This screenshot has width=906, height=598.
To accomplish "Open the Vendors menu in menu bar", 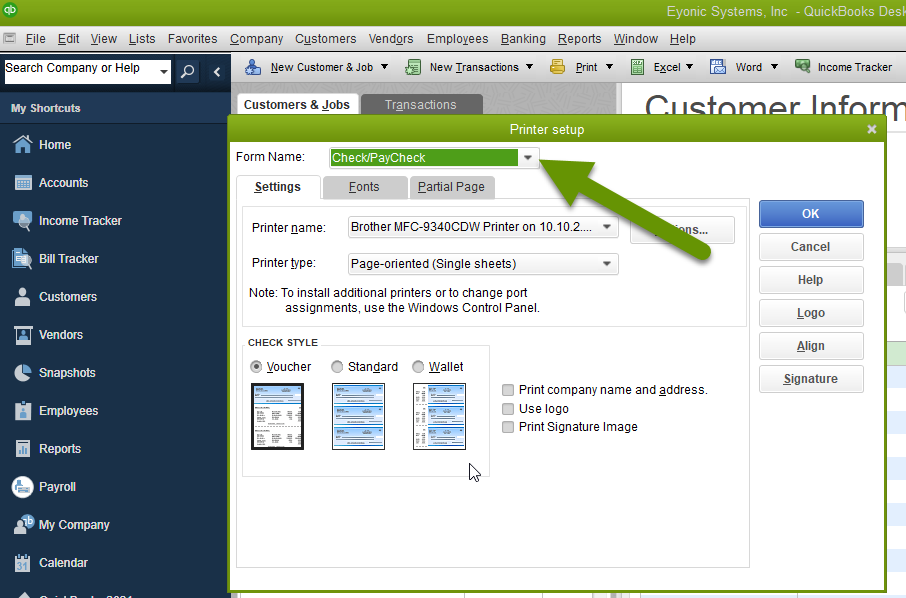I will (391, 39).
